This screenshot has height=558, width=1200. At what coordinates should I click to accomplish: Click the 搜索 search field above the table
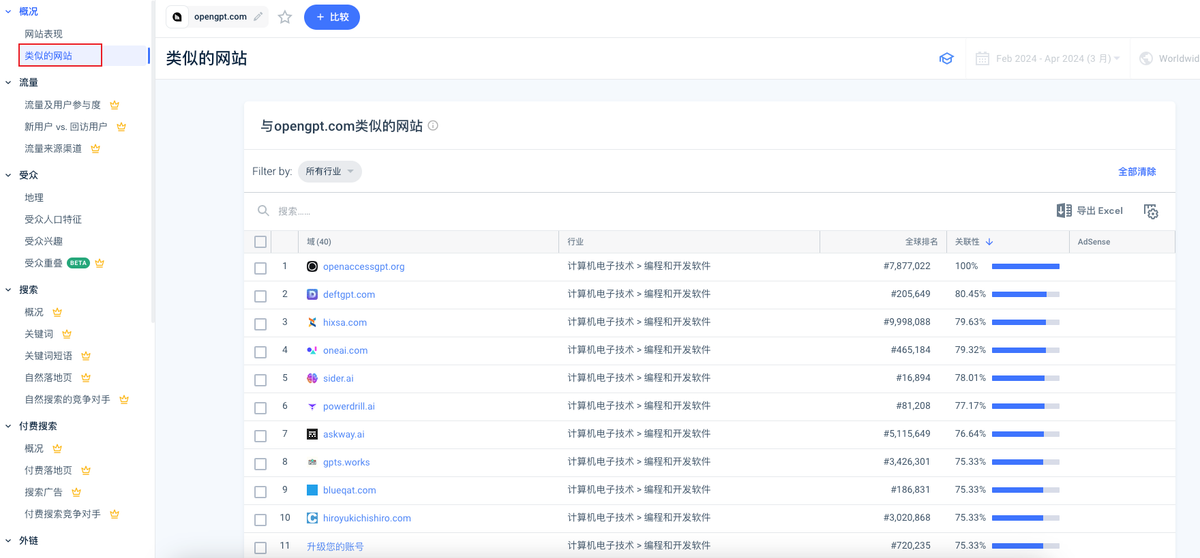pos(650,211)
